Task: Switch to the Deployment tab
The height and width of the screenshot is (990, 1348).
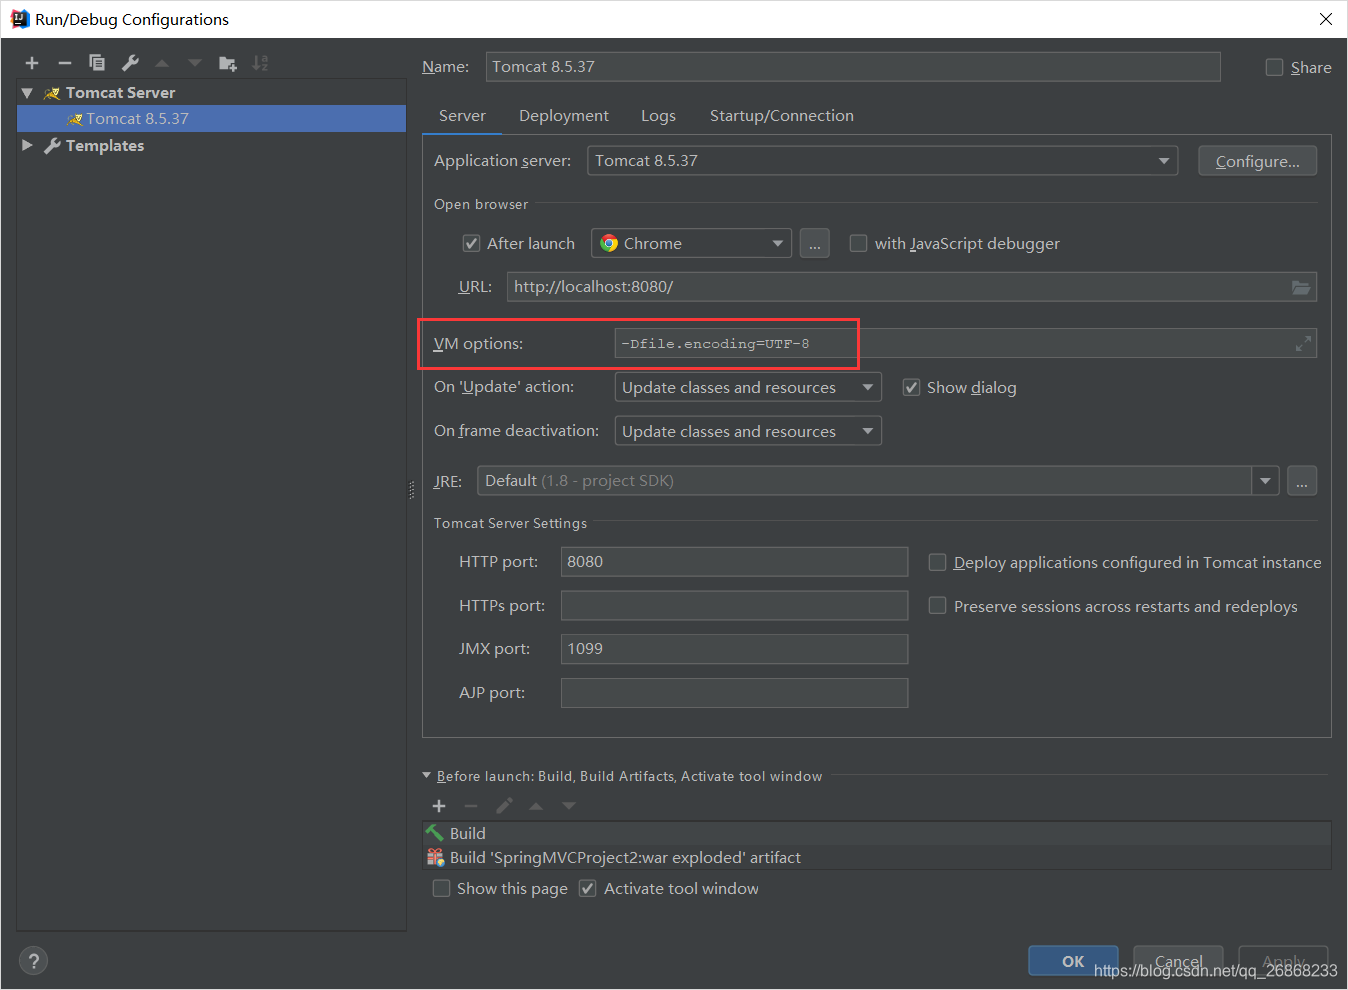Action: click(x=564, y=116)
